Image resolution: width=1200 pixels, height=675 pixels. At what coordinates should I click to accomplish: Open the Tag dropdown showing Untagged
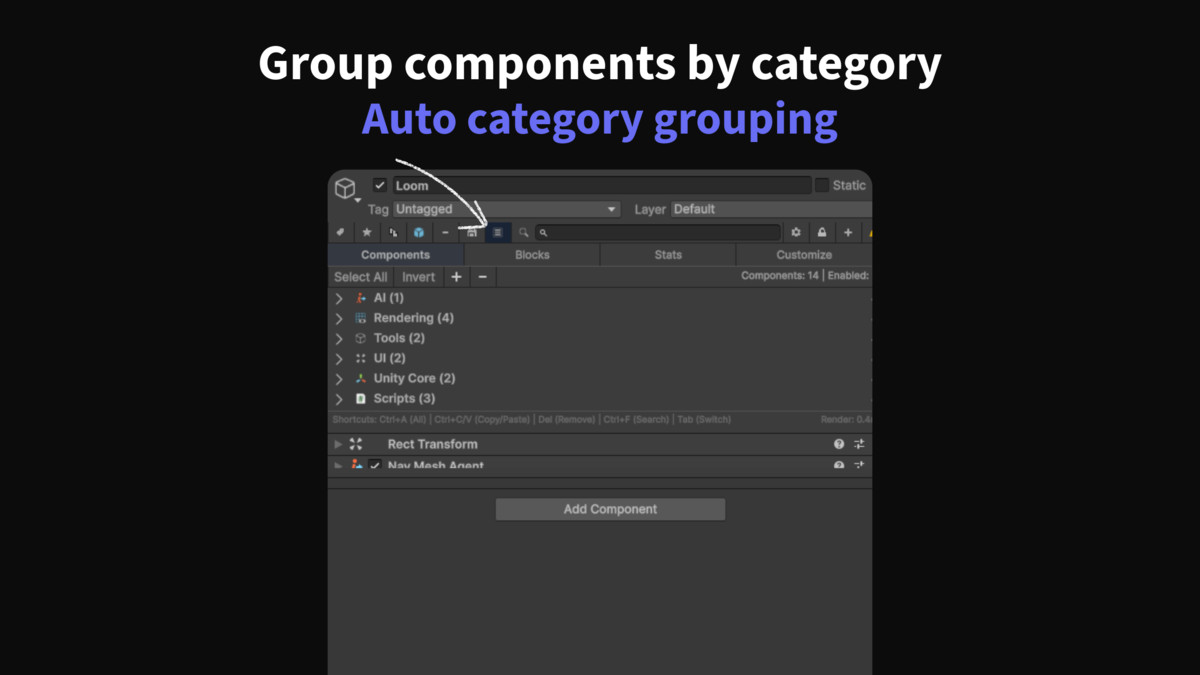[x=506, y=209]
